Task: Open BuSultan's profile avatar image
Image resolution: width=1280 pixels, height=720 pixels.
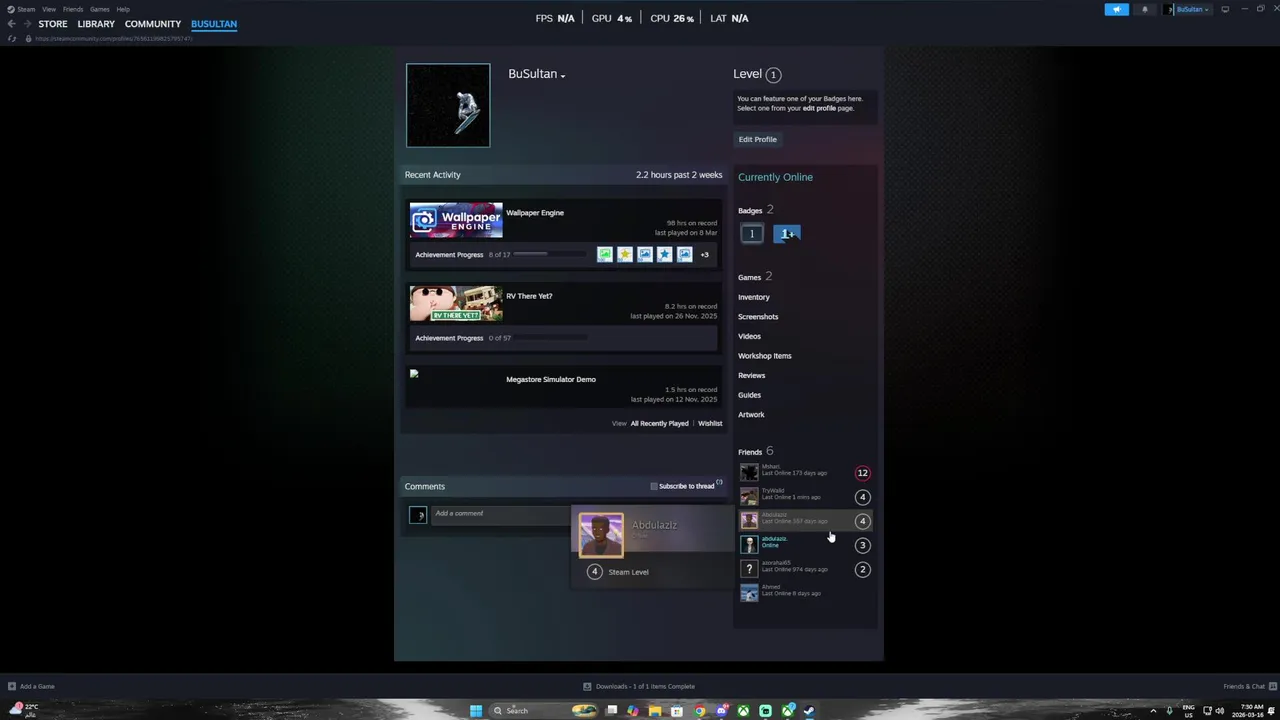Action: click(x=448, y=105)
